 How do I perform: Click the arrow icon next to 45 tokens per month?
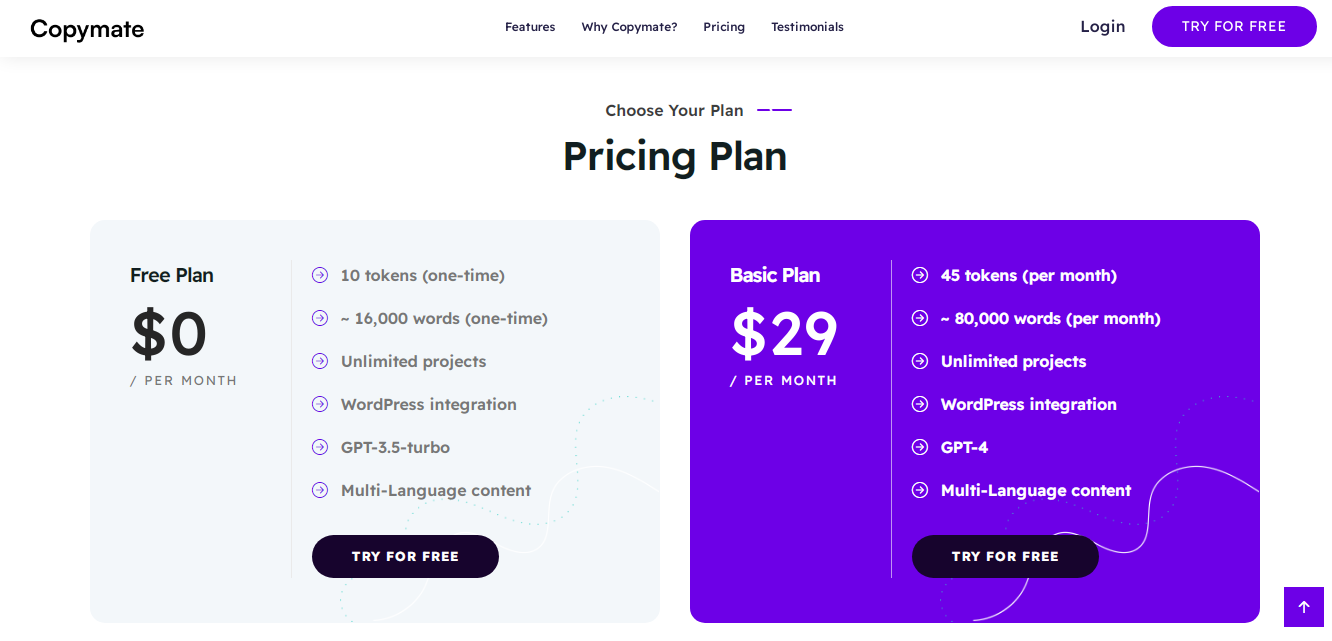[920, 275]
